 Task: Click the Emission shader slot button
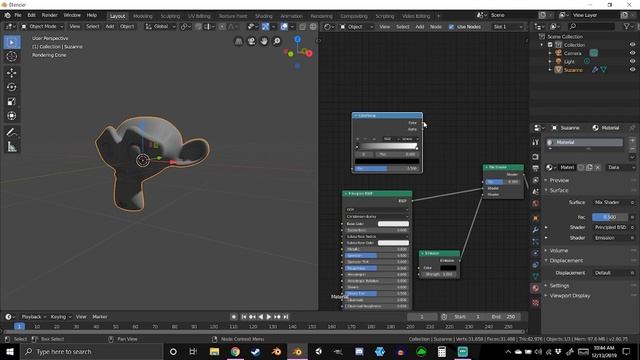[x=610, y=238]
